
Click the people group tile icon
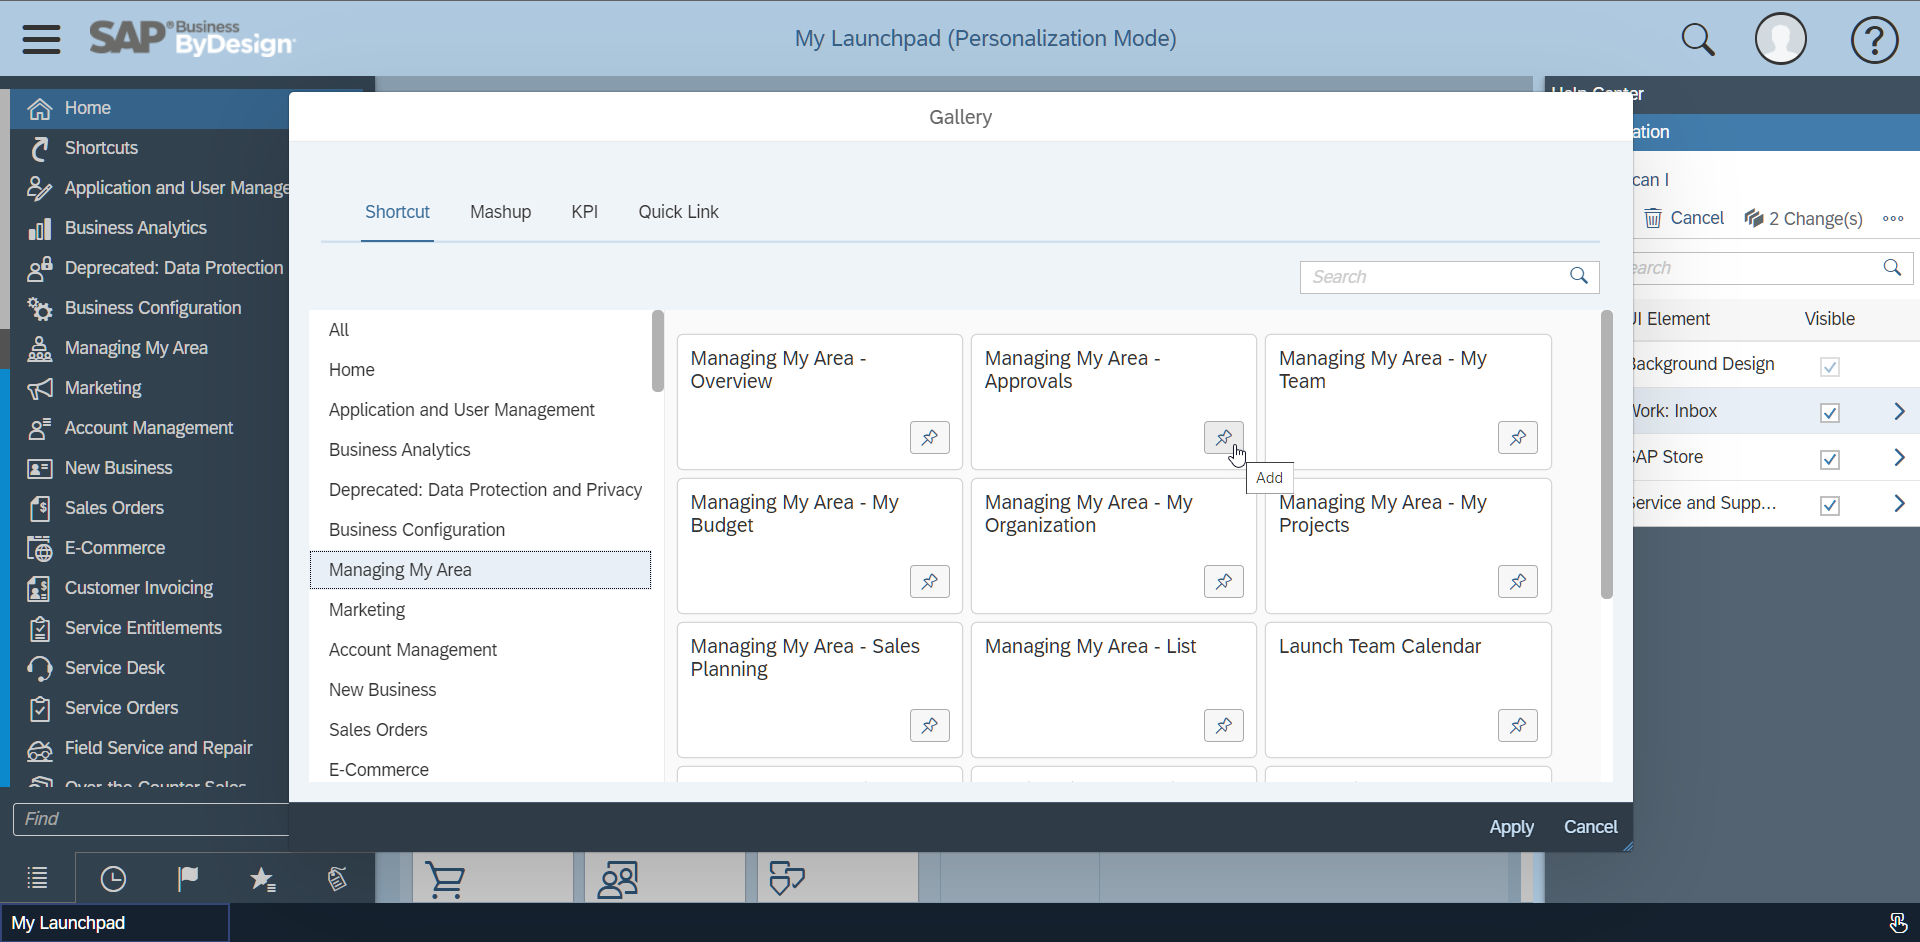tap(617, 880)
